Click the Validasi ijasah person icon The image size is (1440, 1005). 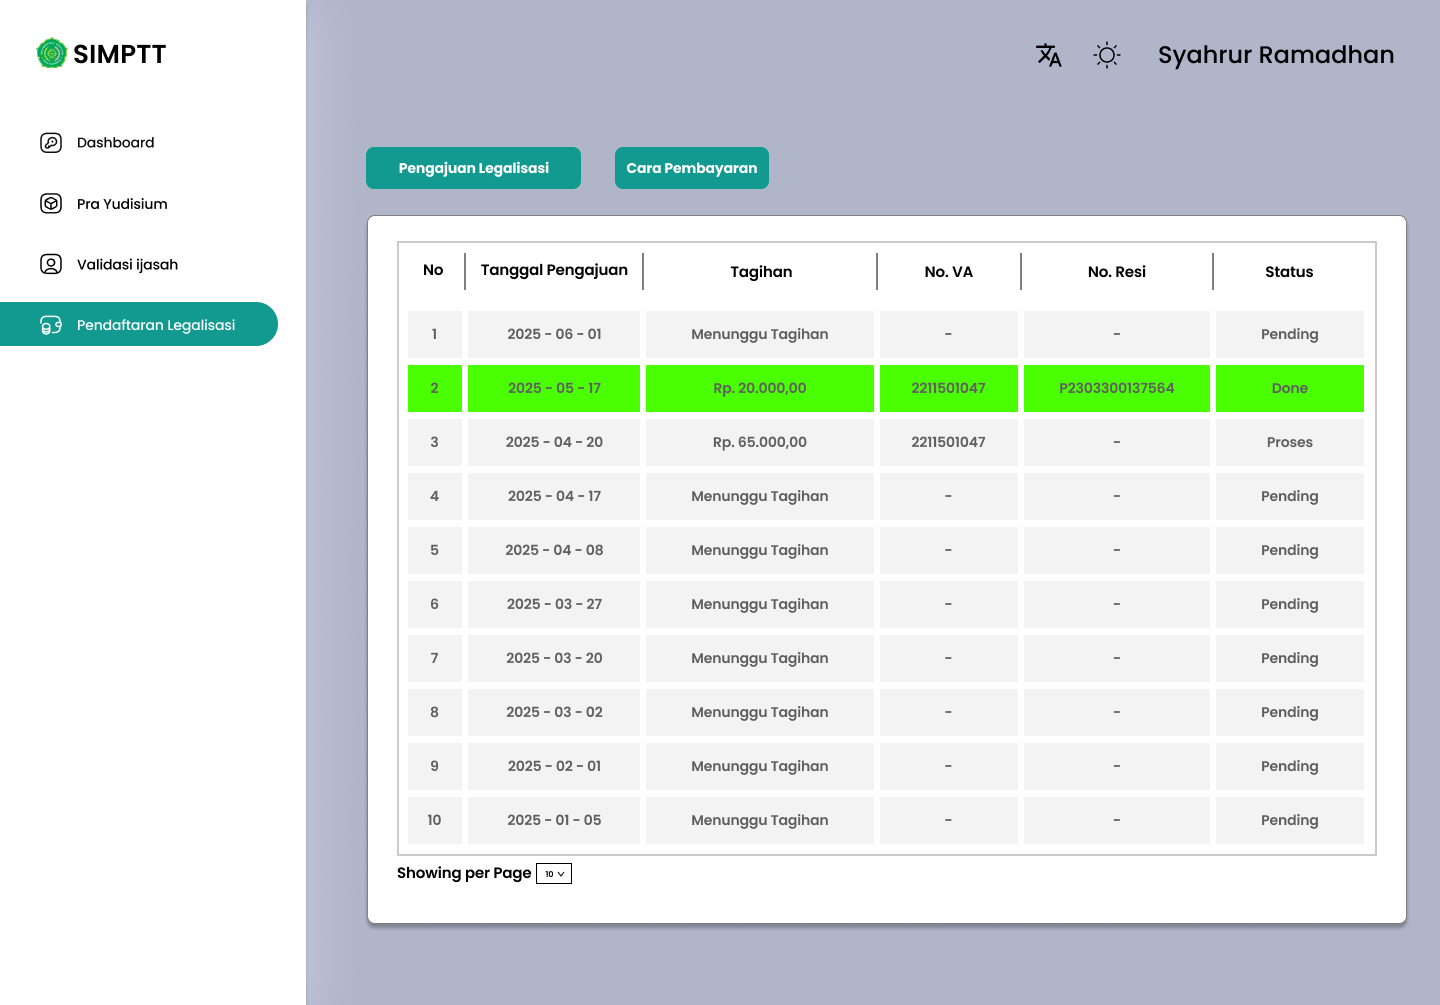[x=51, y=264]
